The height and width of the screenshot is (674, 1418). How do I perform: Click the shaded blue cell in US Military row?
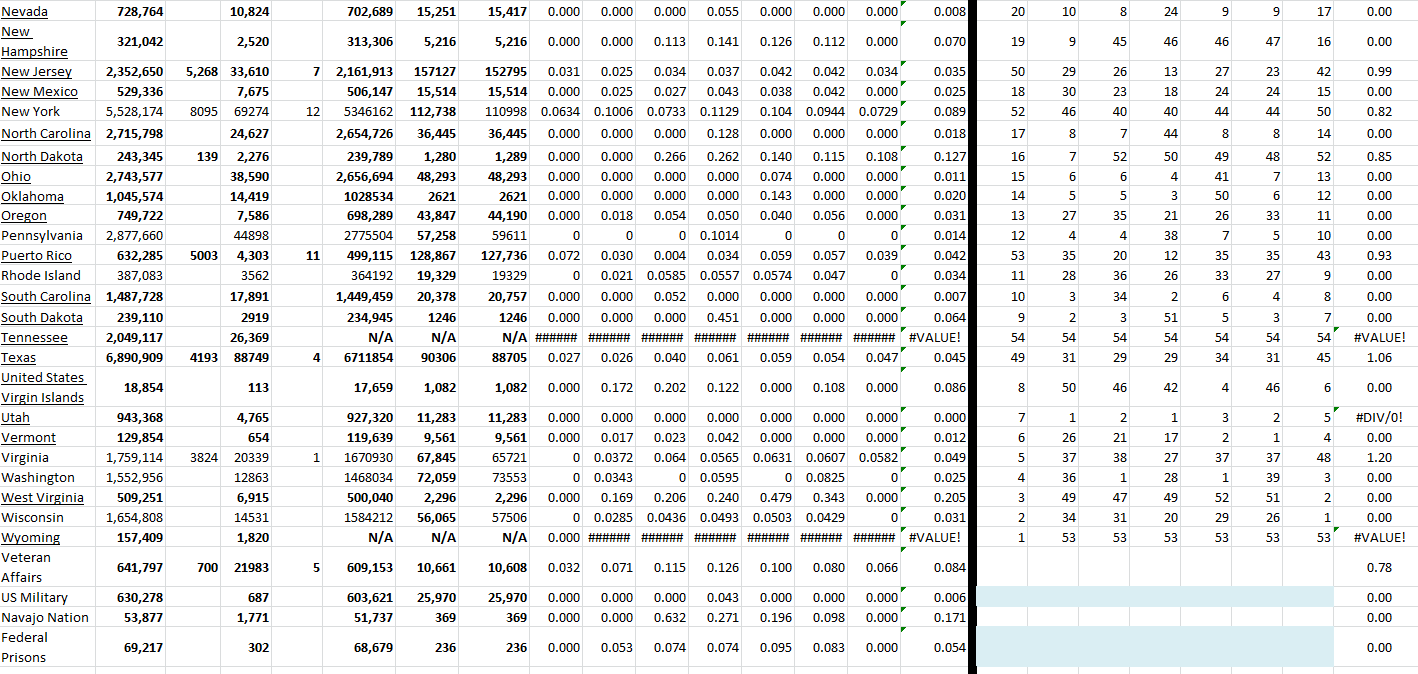click(x=1100, y=597)
